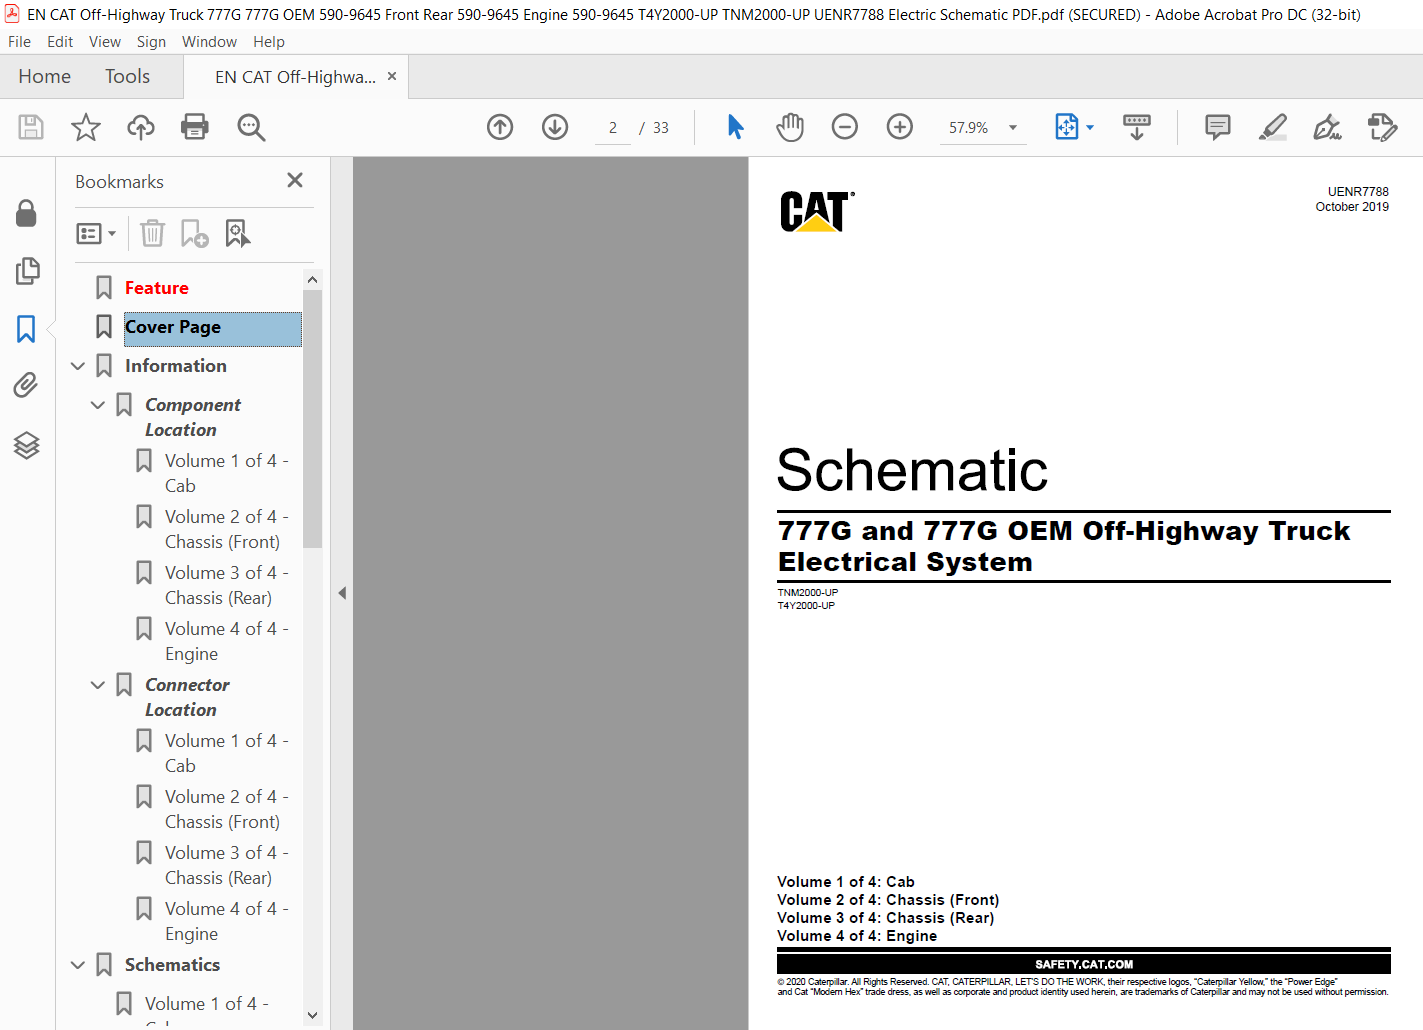The image size is (1423, 1030).
Task: Open the File menu
Action: [19, 42]
